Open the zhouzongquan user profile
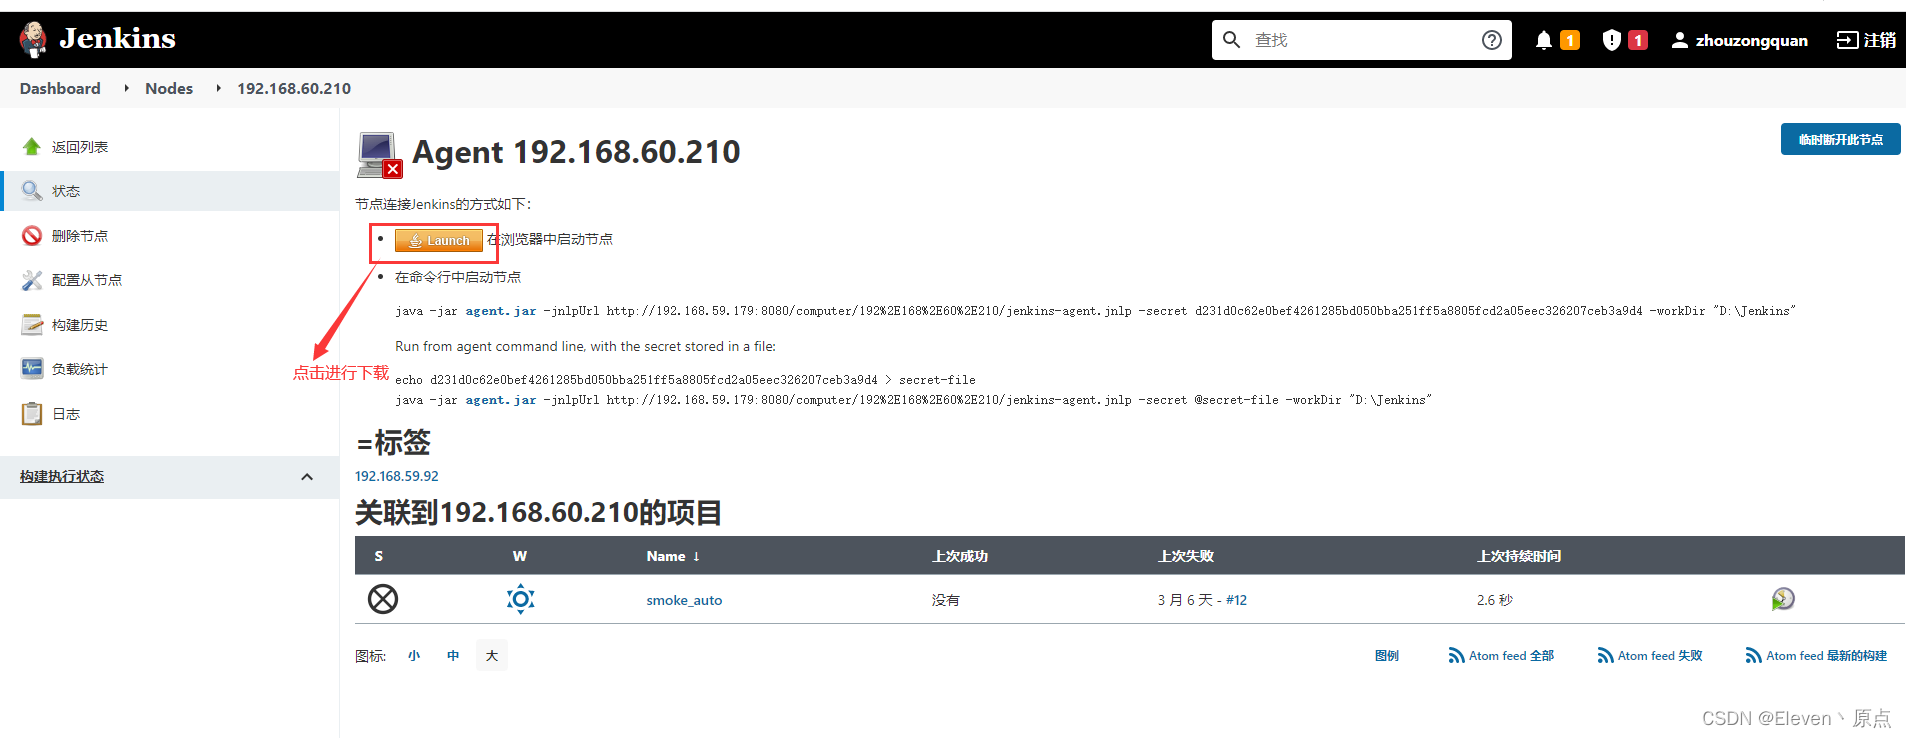 pyautogui.click(x=1739, y=40)
